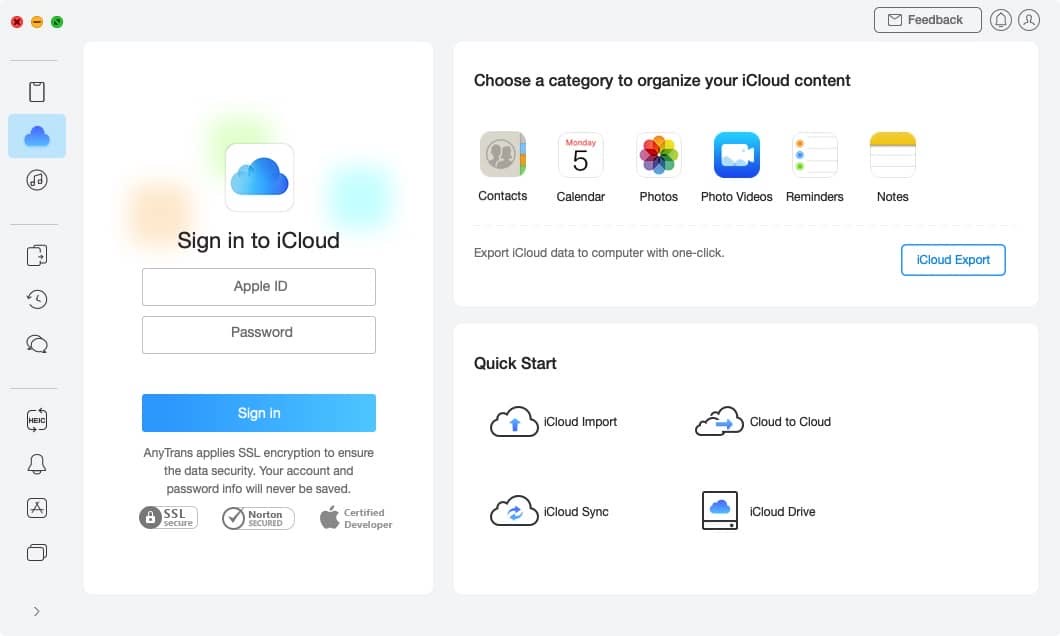Expand the sidebar with chevron arrow

click(x=37, y=611)
